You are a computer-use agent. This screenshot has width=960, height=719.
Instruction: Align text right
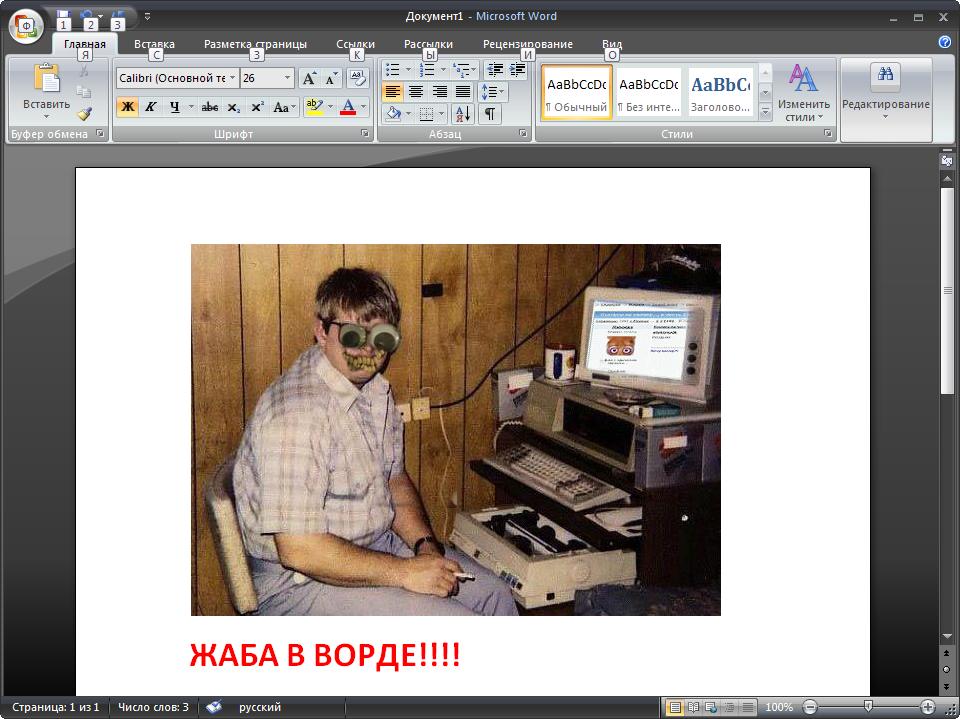point(440,92)
